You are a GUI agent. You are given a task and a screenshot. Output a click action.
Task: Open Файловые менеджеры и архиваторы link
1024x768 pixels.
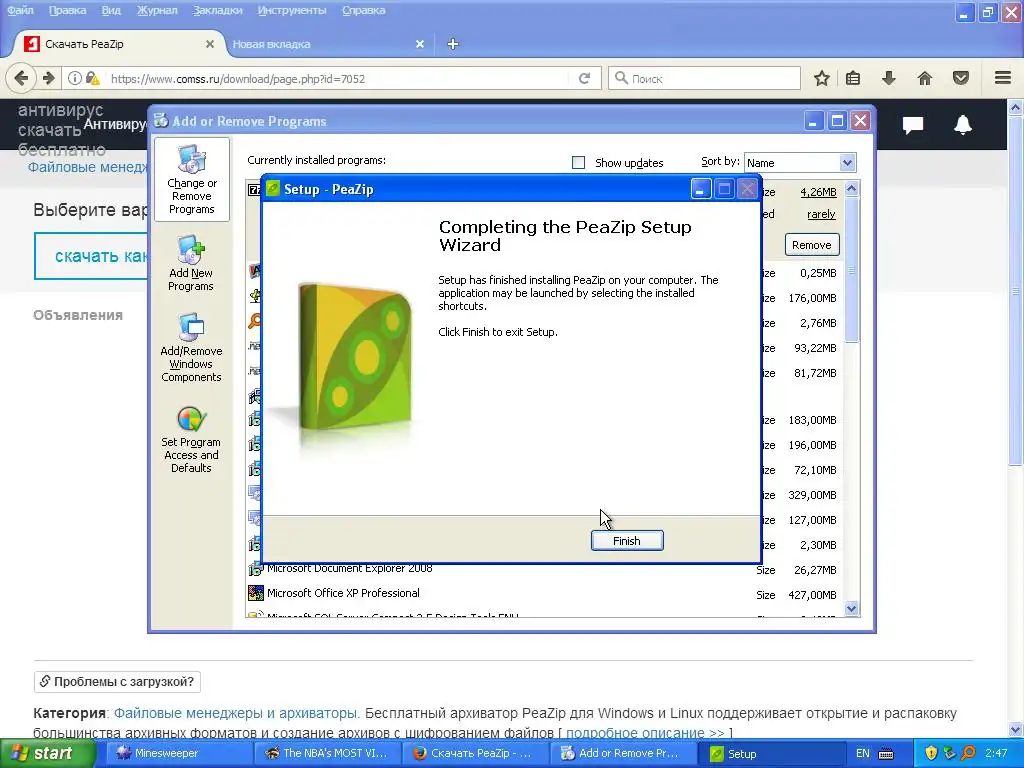click(x=236, y=713)
